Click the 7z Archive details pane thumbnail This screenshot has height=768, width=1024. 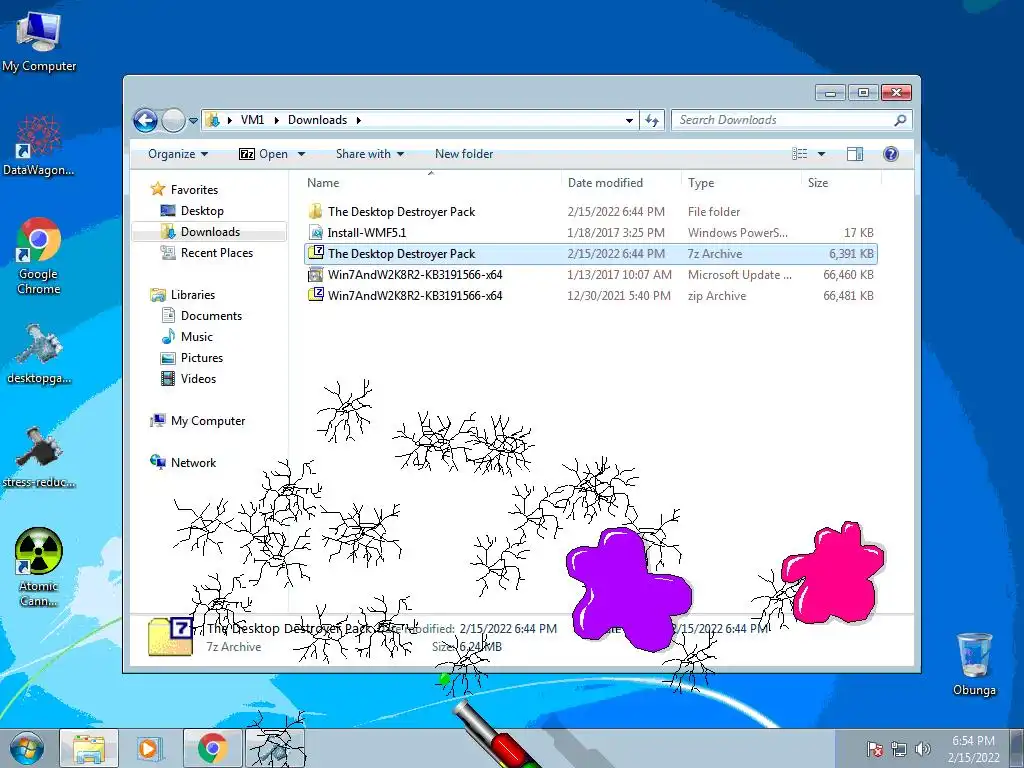click(x=170, y=636)
